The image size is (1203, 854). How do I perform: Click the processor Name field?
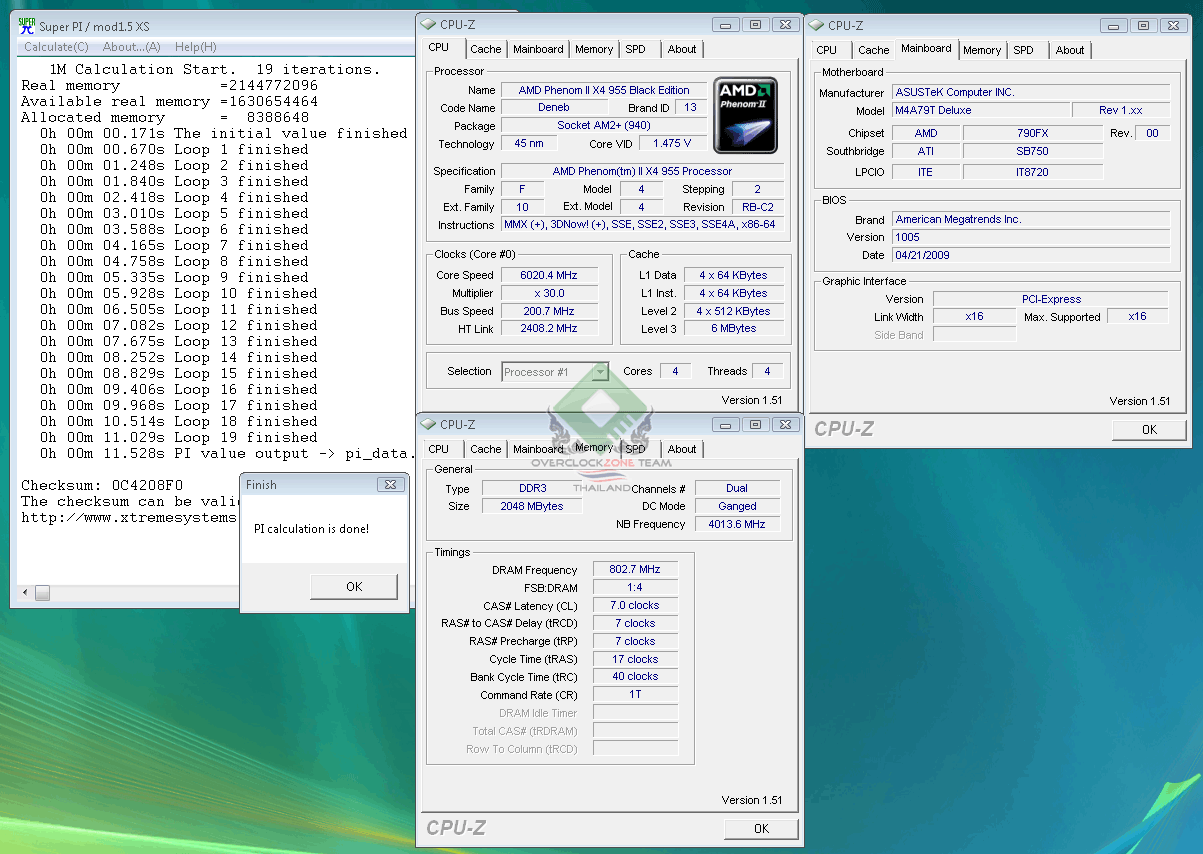(x=603, y=90)
